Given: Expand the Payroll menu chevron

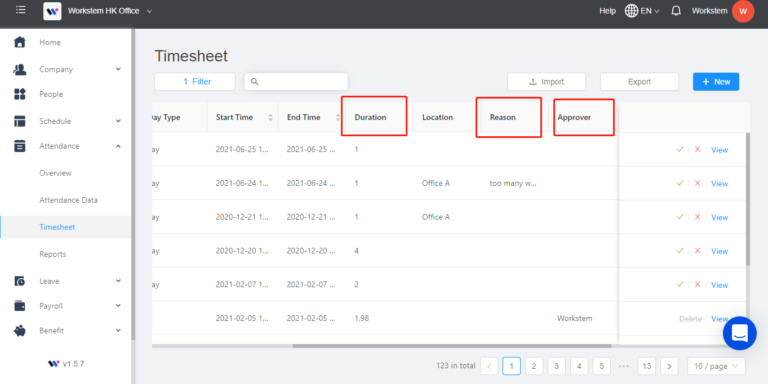Looking at the screenshot, I should [x=118, y=305].
